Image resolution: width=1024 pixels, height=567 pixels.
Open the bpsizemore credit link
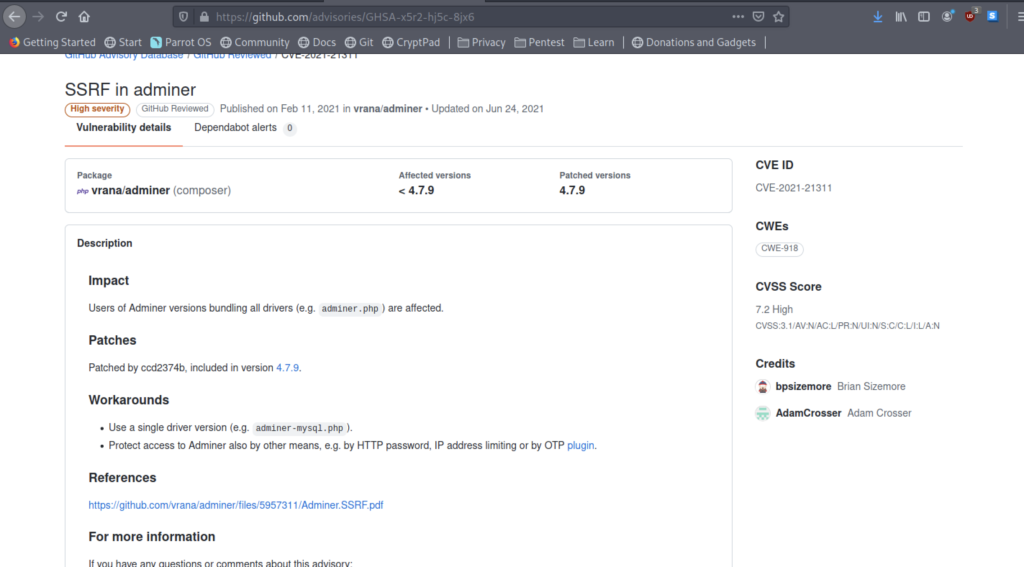point(803,387)
